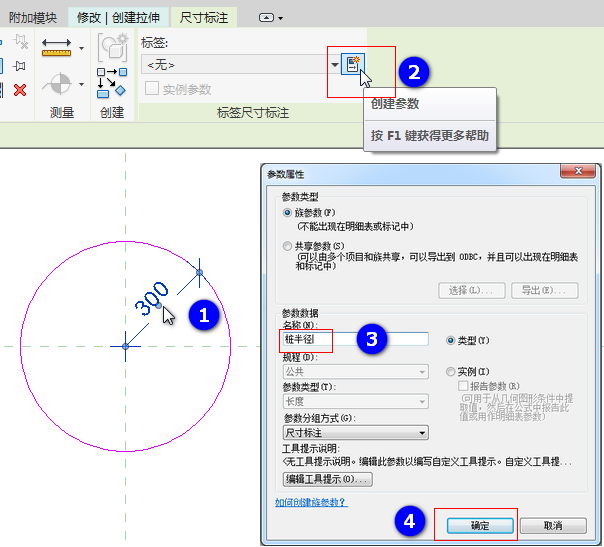Screen dimensions: 604x547
Task: Toggle the 实例参数 checkbox
Action: coord(151,88)
